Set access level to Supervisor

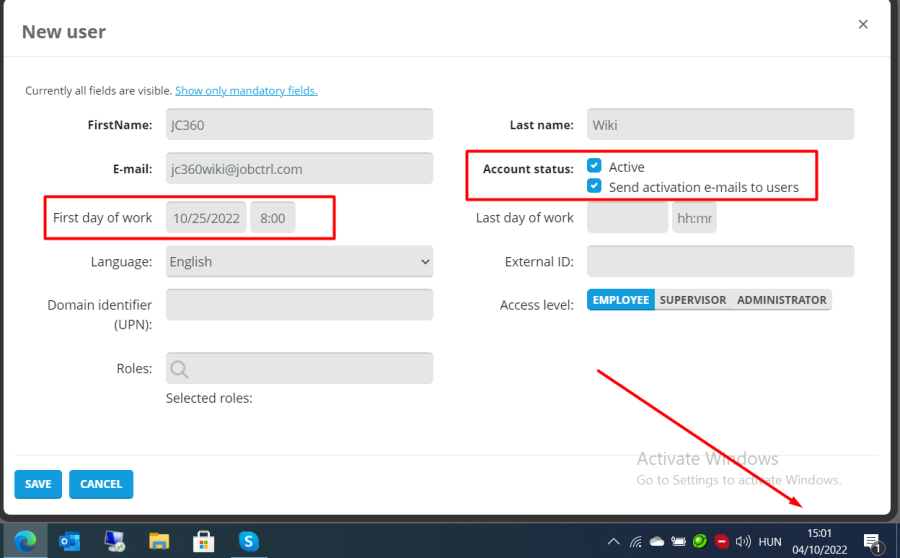click(x=693, y=300)
